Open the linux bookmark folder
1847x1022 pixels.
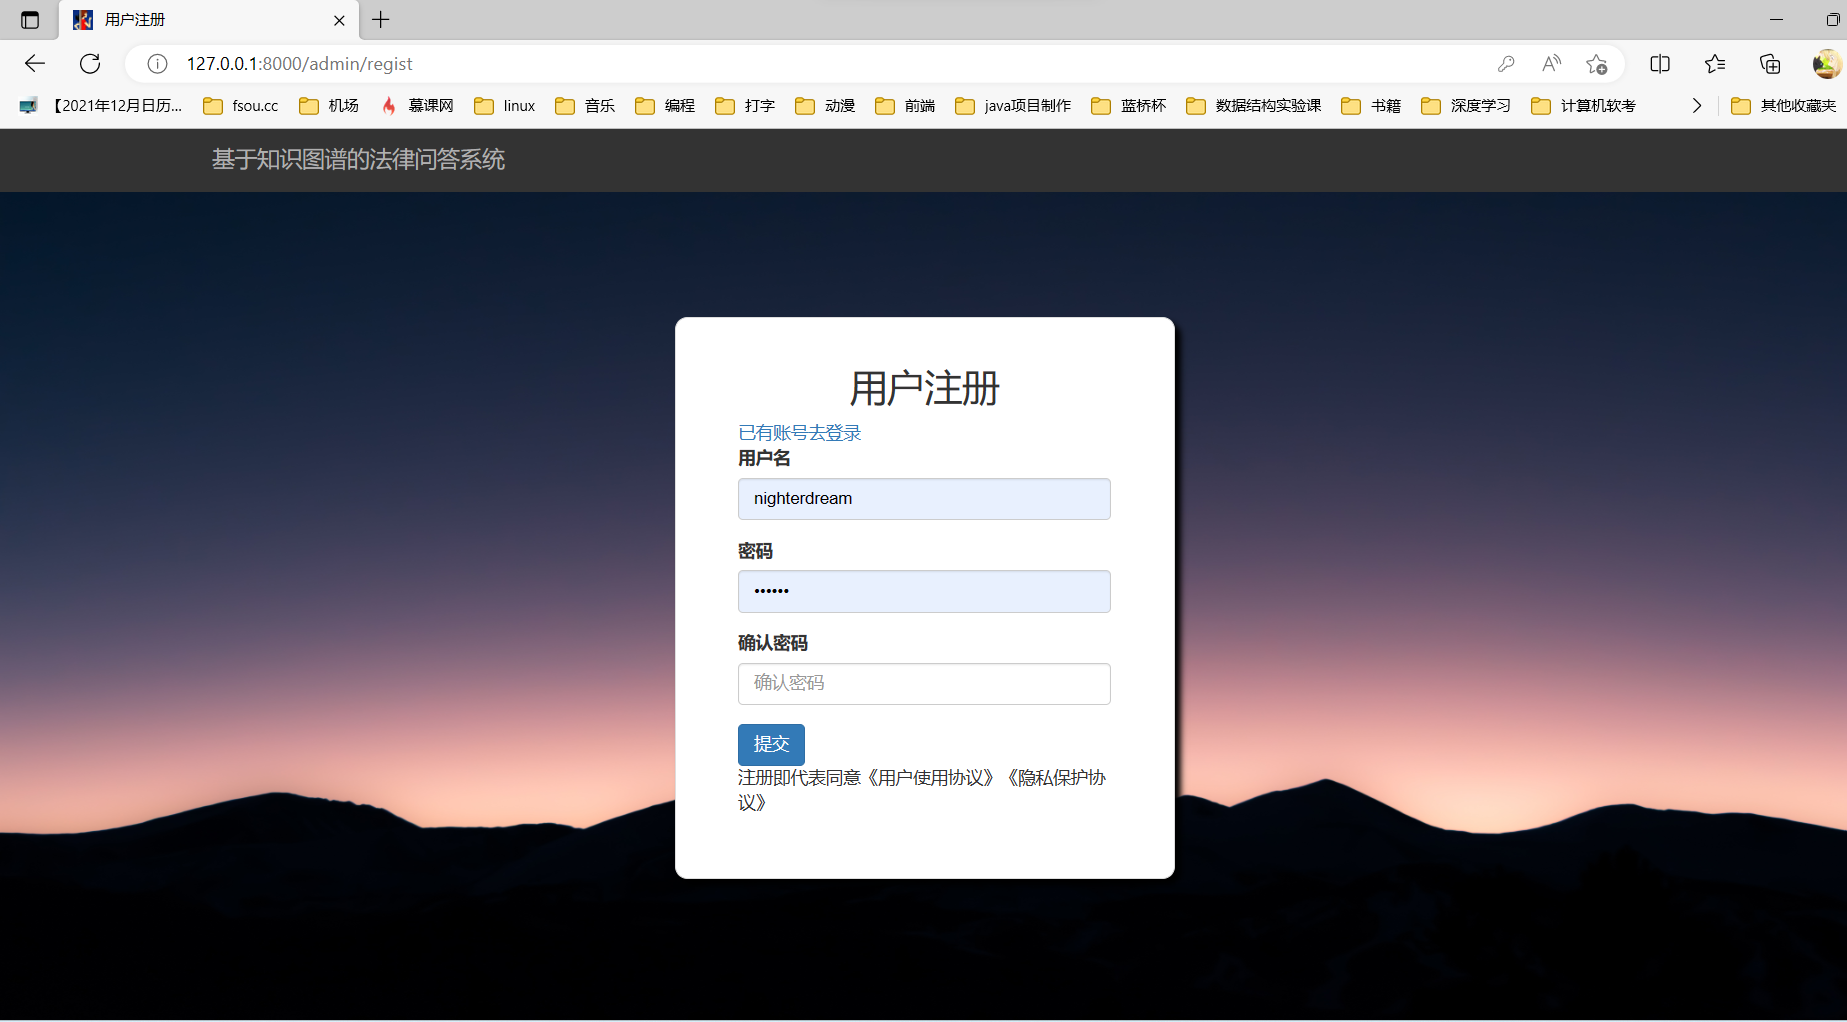(x=505, y=106)
